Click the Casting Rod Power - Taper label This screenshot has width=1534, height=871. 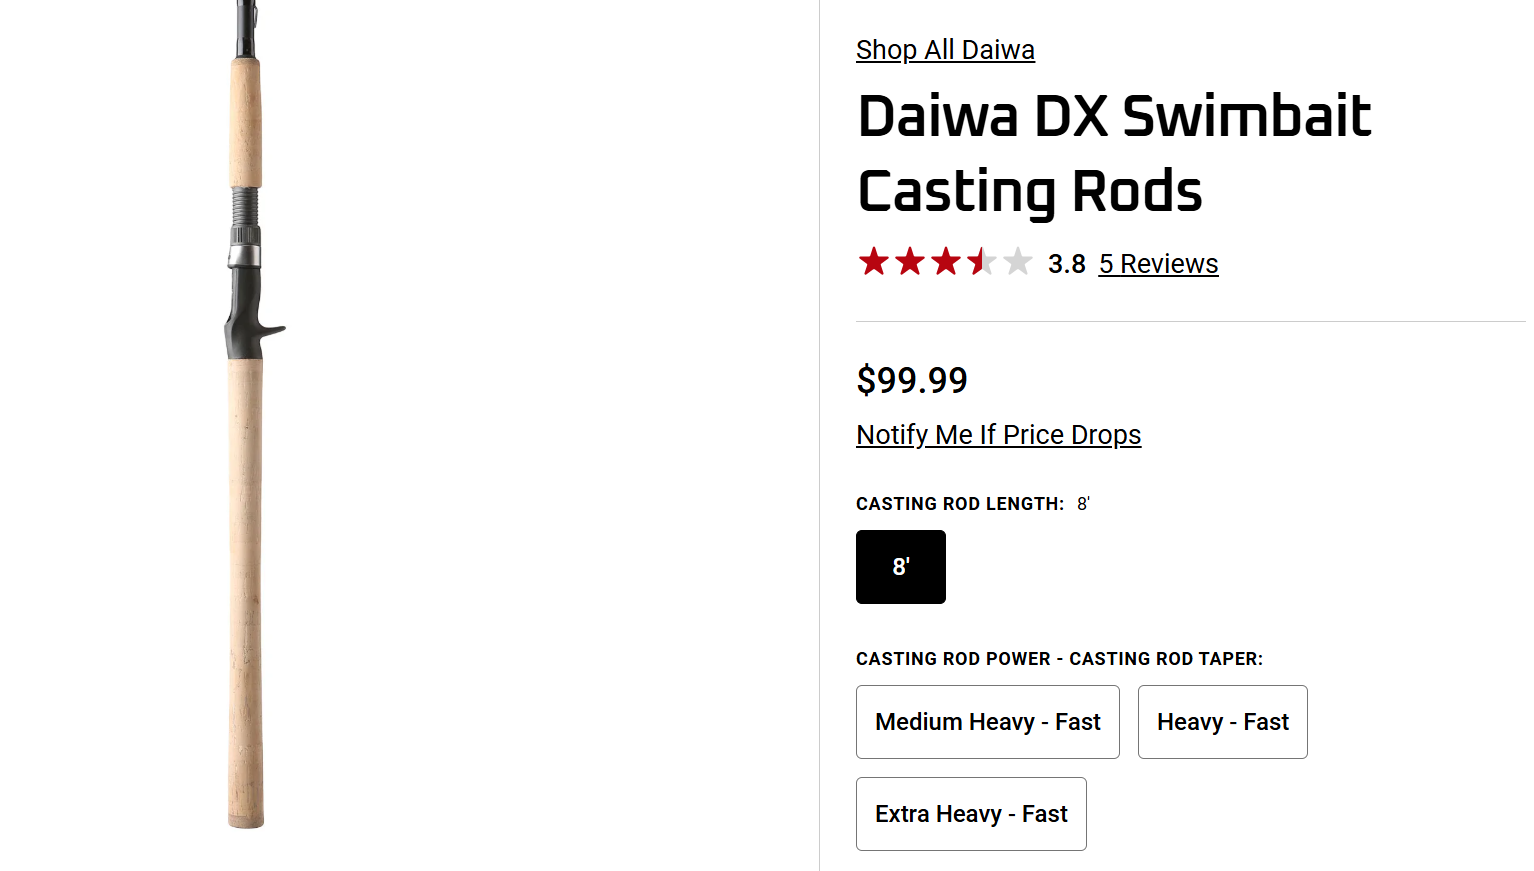1059,659
